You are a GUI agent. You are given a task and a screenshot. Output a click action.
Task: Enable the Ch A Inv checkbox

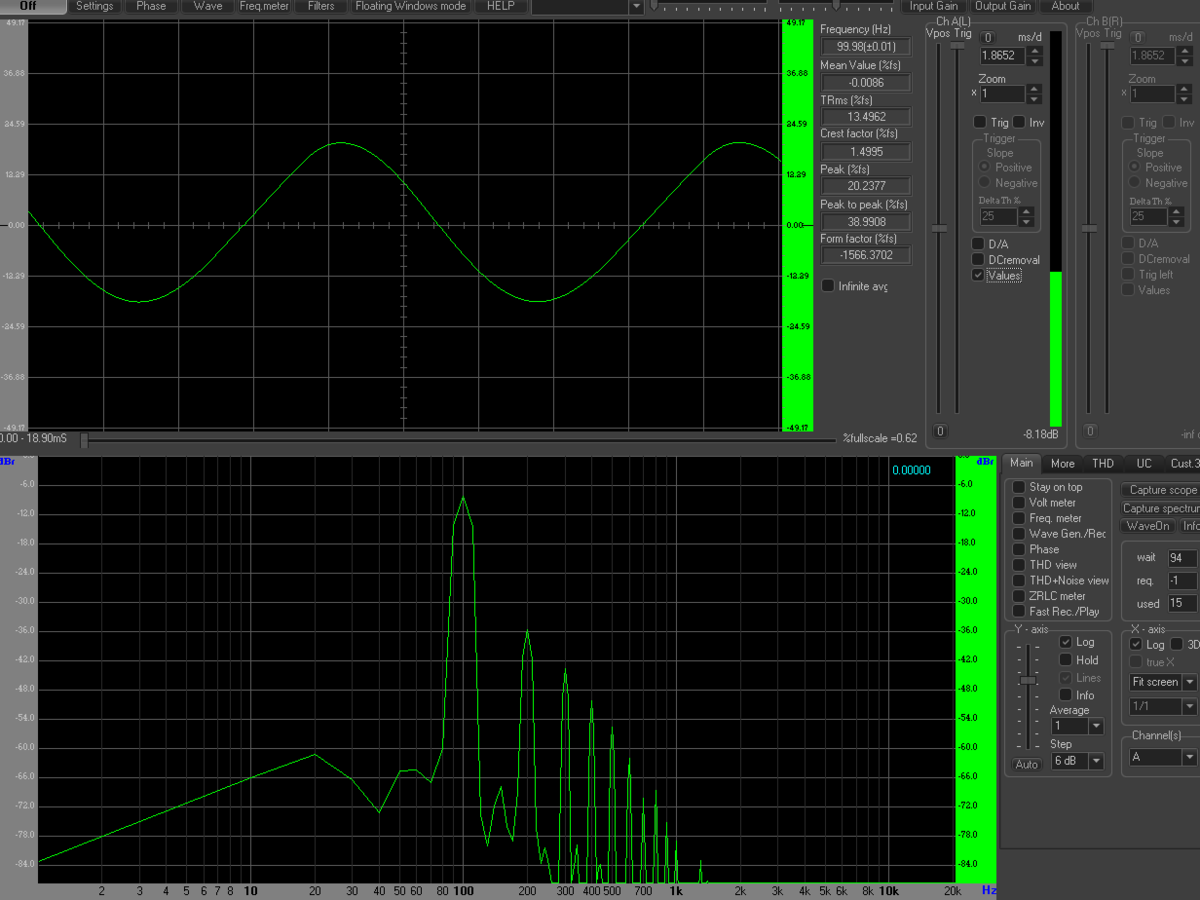click(x=1019, y=122)
